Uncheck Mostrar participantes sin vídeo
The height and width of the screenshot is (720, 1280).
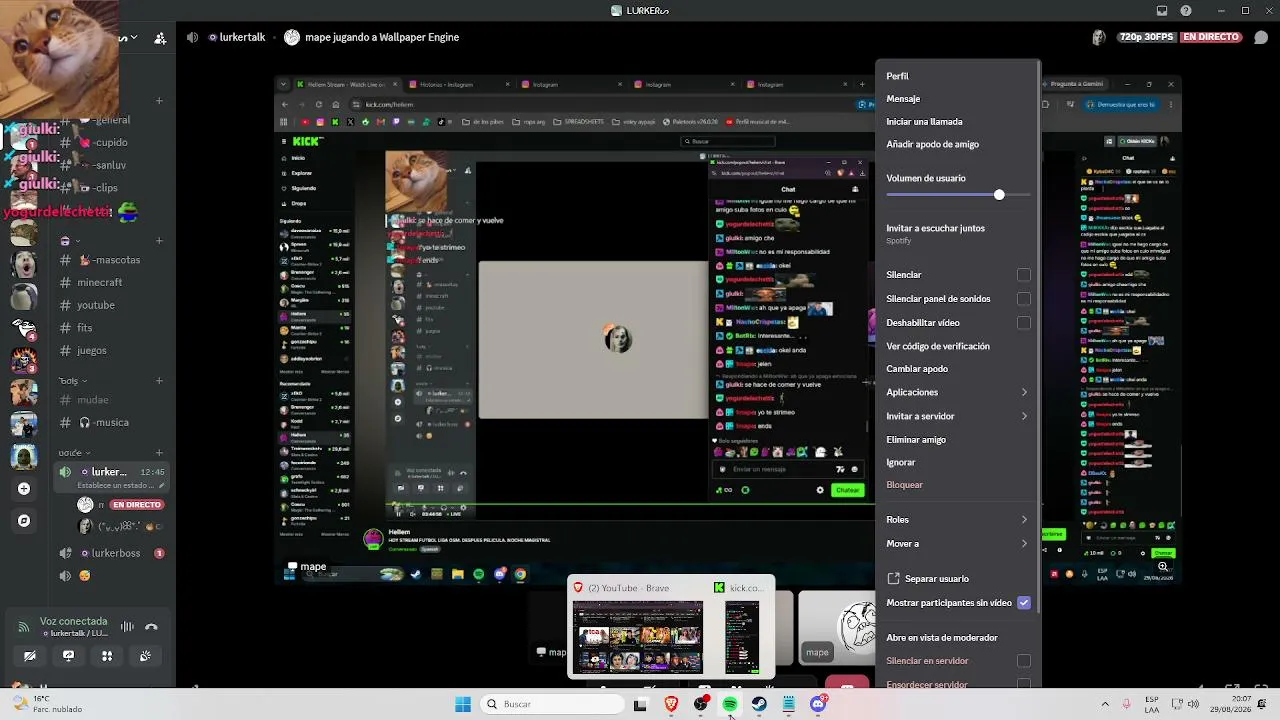point(1023,603)
